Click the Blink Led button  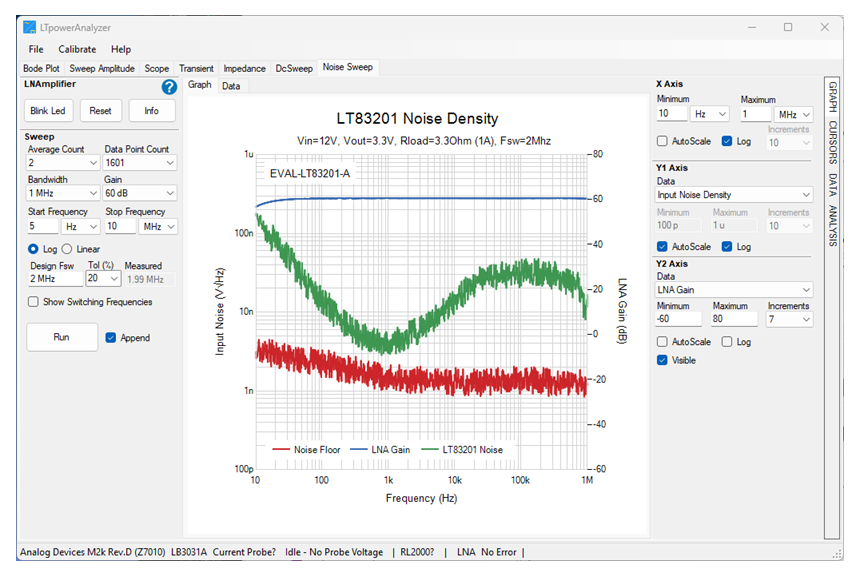[x=48, y=111]
